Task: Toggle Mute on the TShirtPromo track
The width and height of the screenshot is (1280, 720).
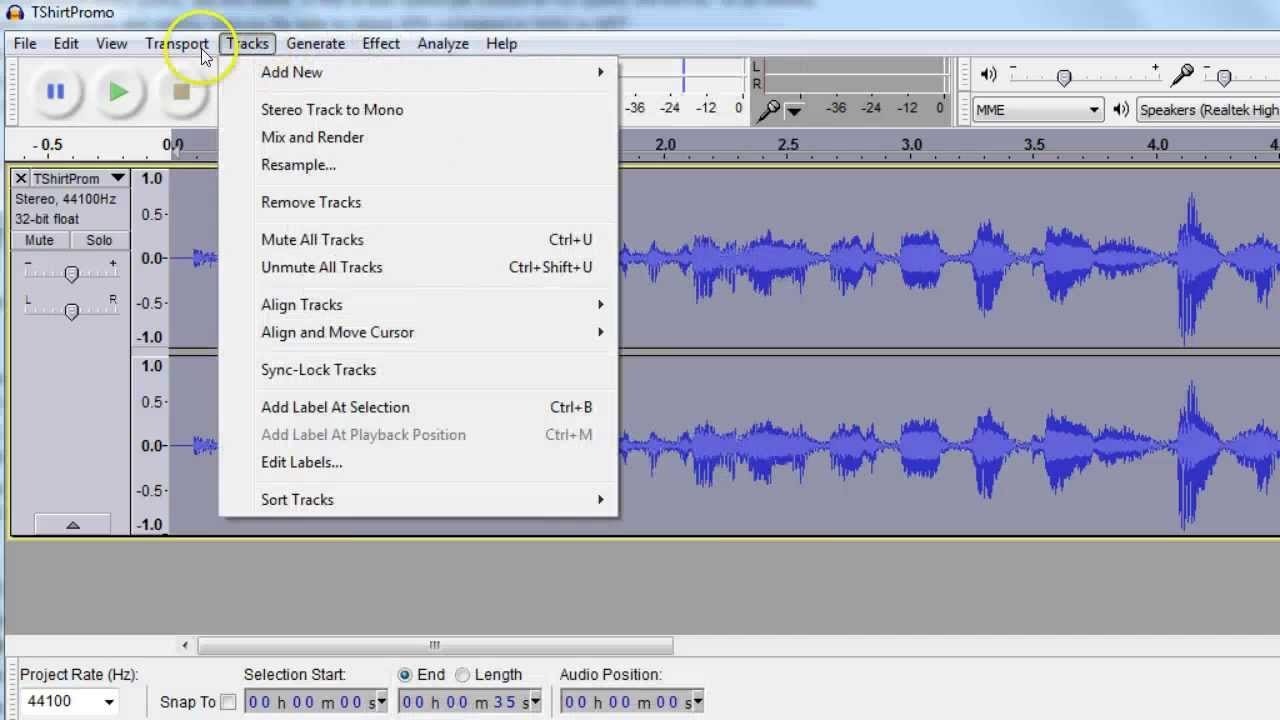Action: [x=39, y=240]
